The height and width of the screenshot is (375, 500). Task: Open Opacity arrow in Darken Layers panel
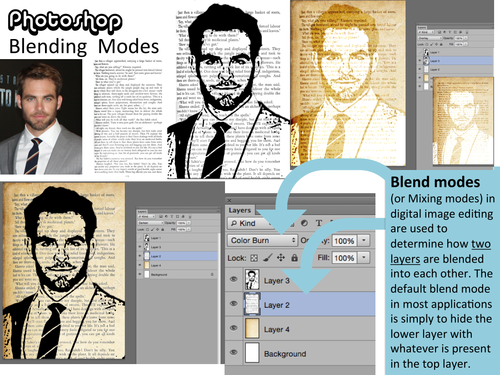pyautogui.click(x=189, y=223)
